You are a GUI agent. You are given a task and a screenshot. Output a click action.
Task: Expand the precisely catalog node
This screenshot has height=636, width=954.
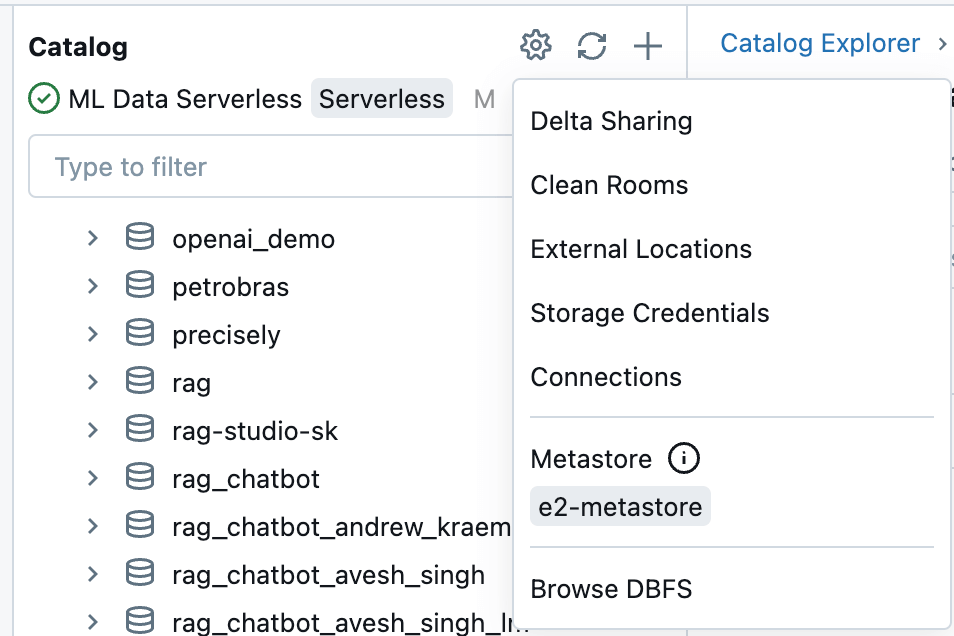(92, 335)
